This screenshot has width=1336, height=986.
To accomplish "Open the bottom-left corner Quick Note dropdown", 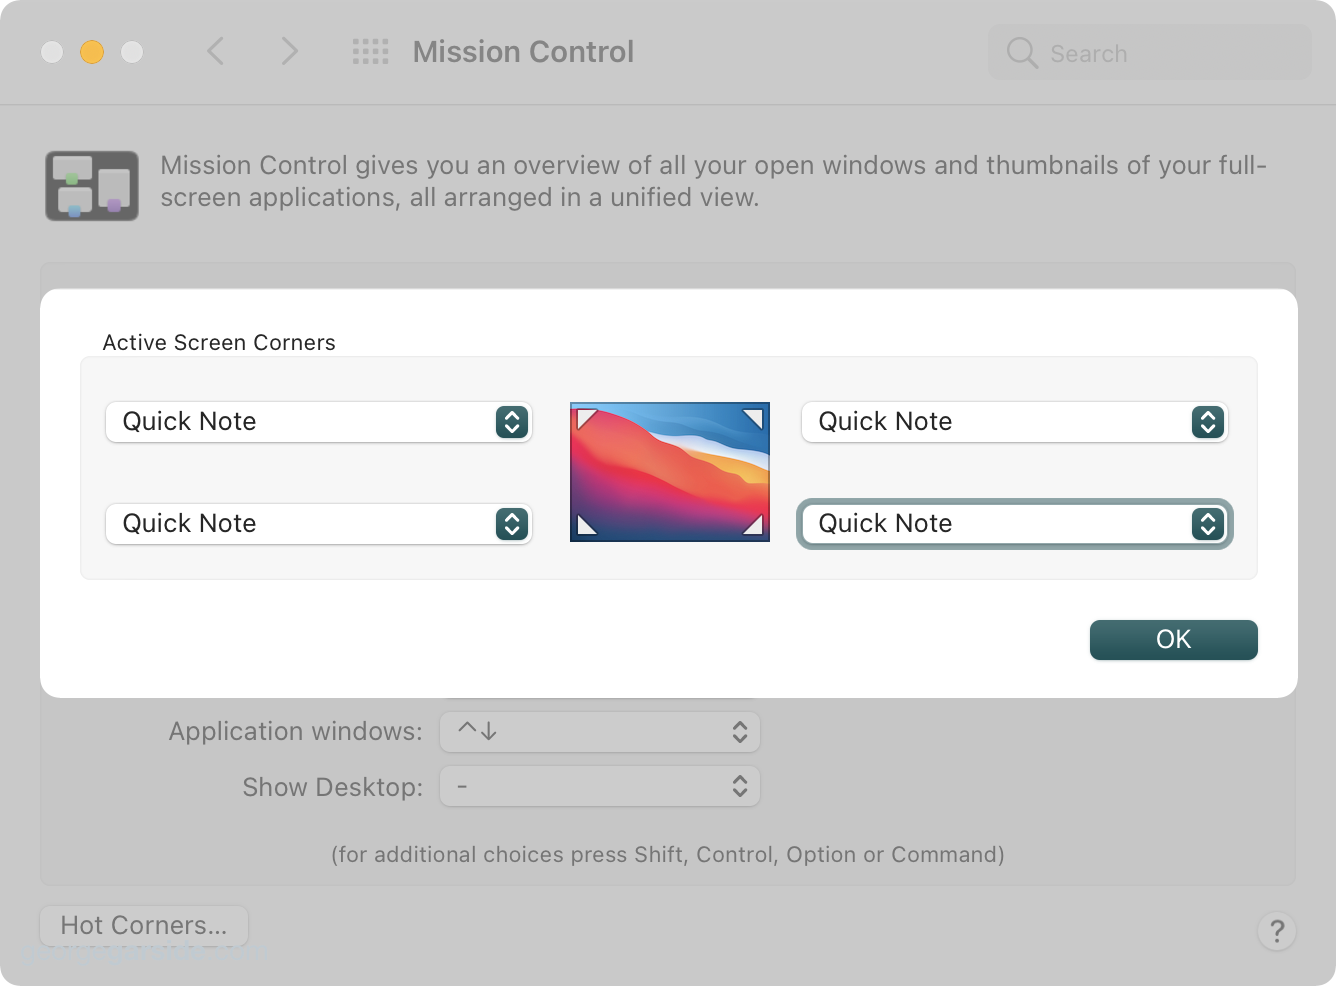I will (318, 524).
